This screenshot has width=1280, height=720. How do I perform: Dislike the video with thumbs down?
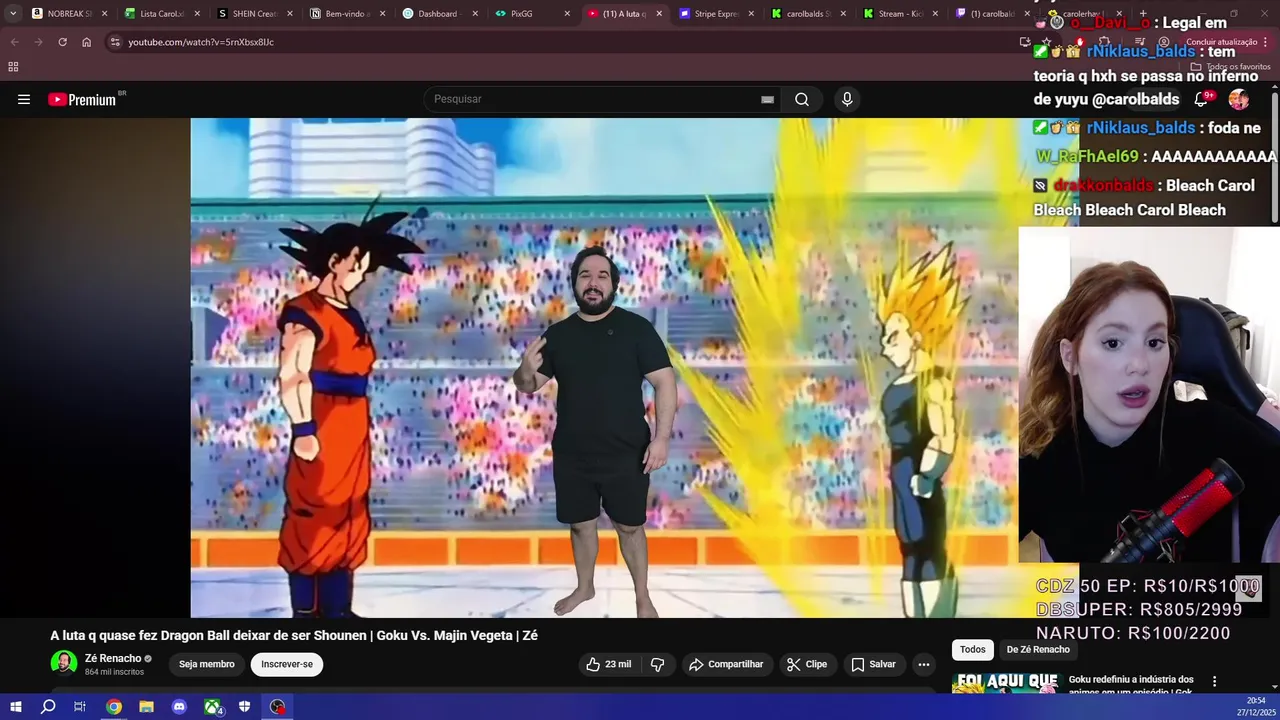657,664
